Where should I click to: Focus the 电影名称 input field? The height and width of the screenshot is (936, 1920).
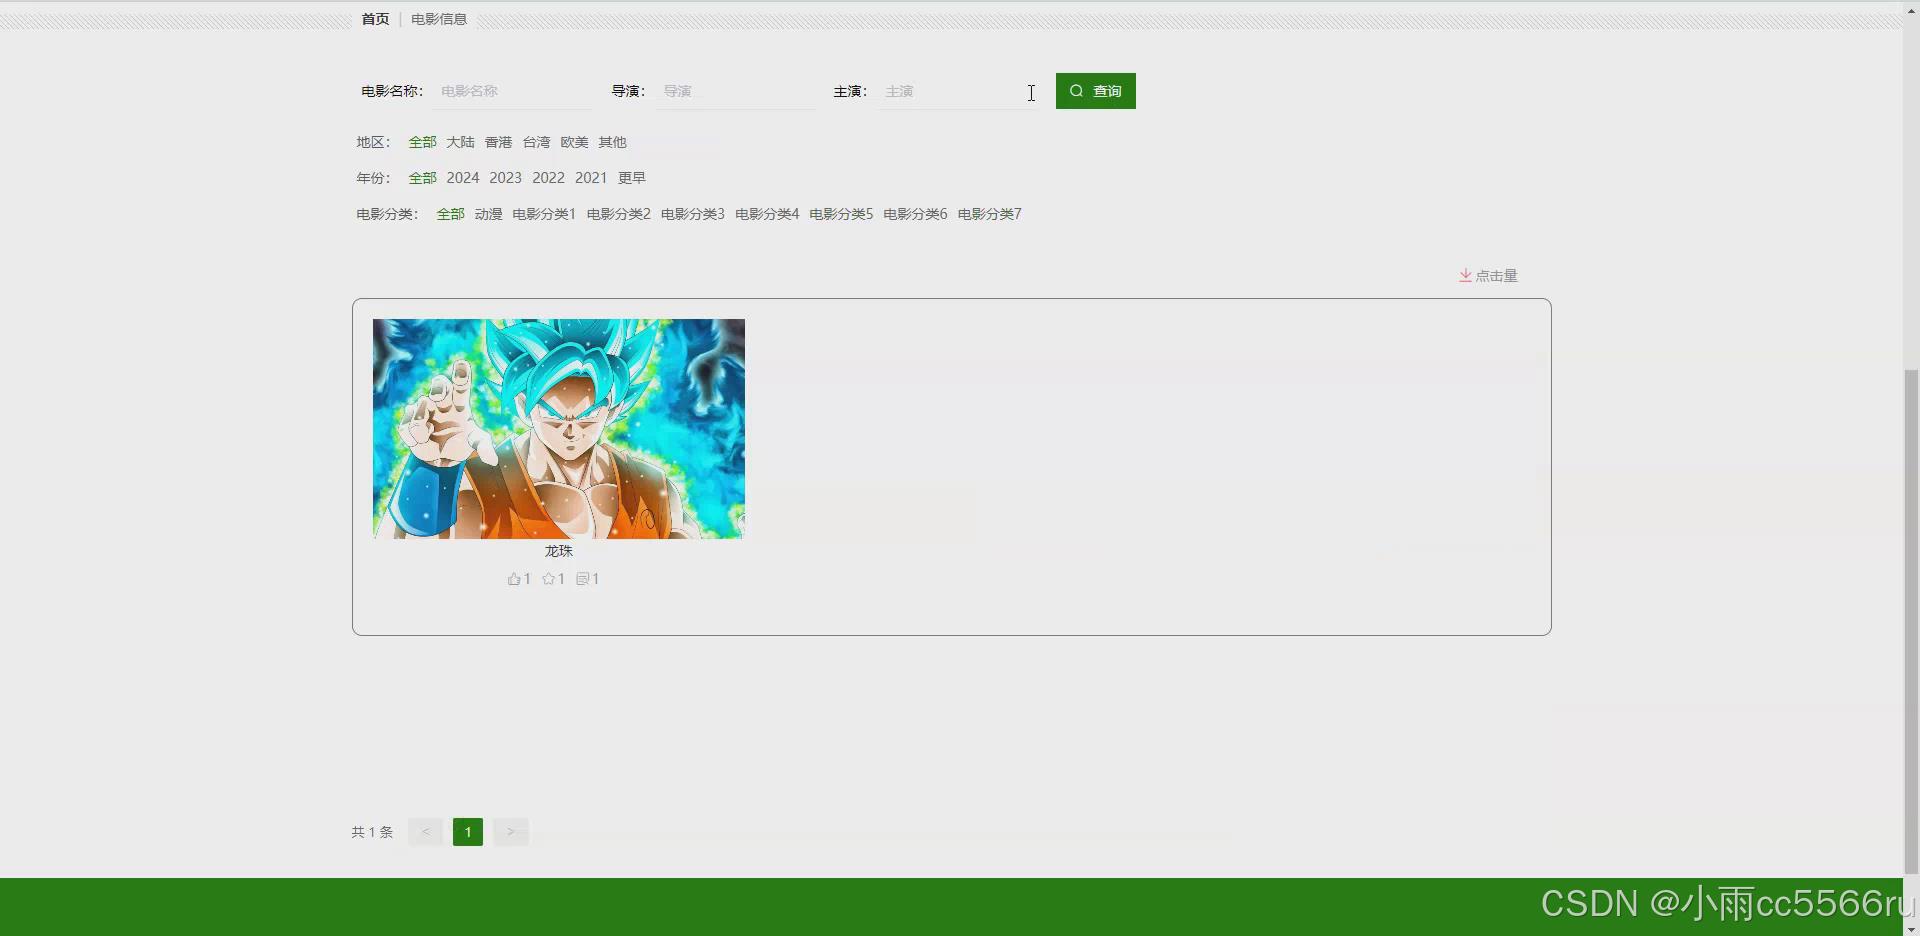tap(514, 91)
